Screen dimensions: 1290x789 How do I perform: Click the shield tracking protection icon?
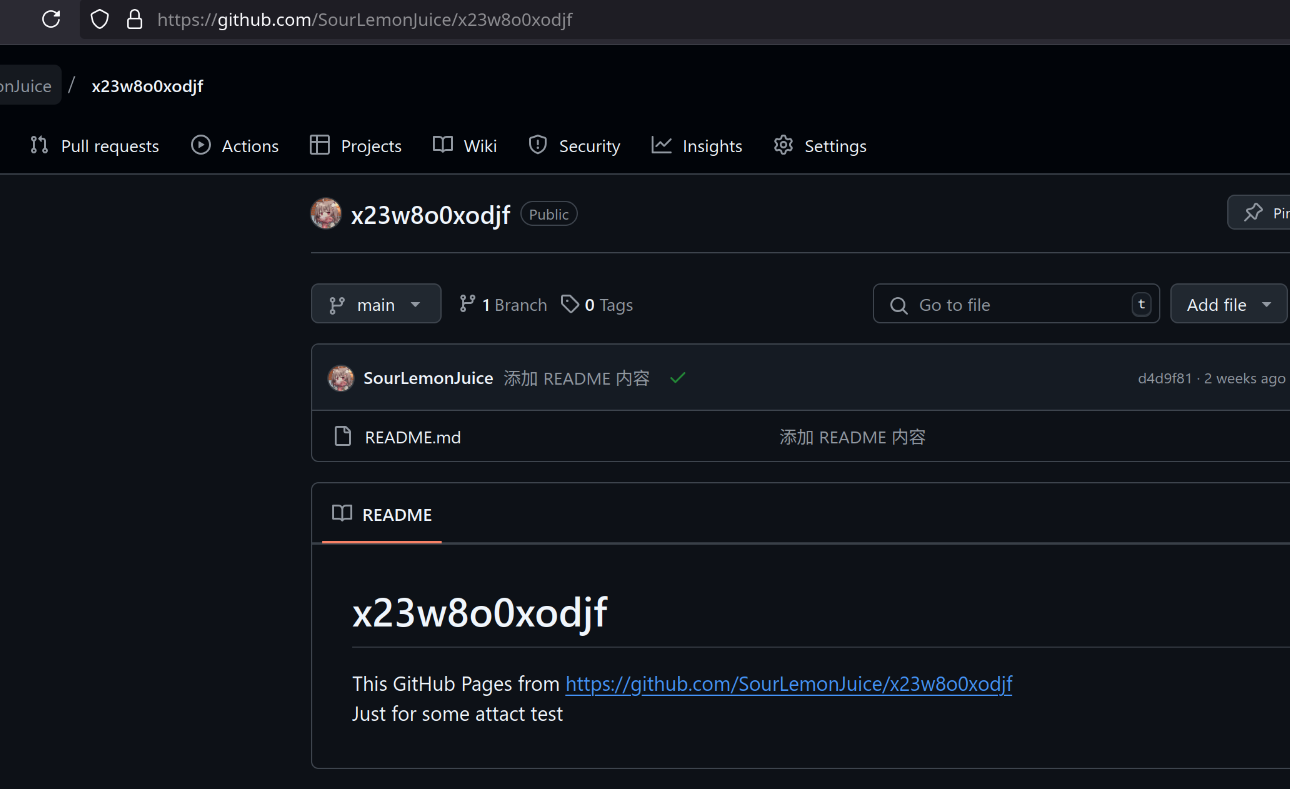tap(99, 19)
